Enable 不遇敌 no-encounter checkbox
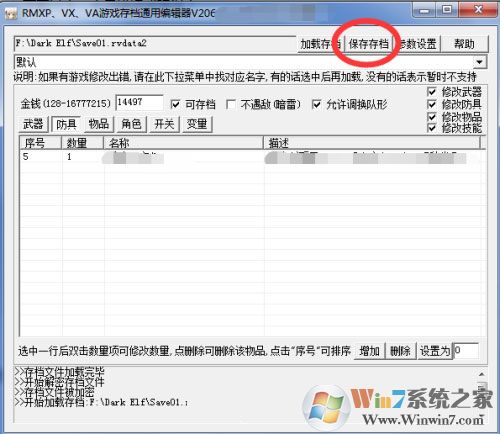 coord(231,105)
